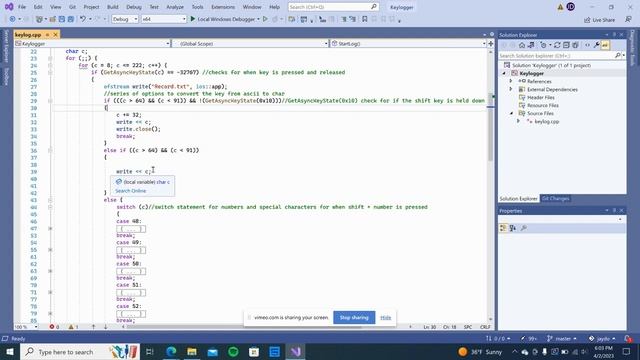Expand the References node
640x360 pixels.
click(x=511, y=81)
